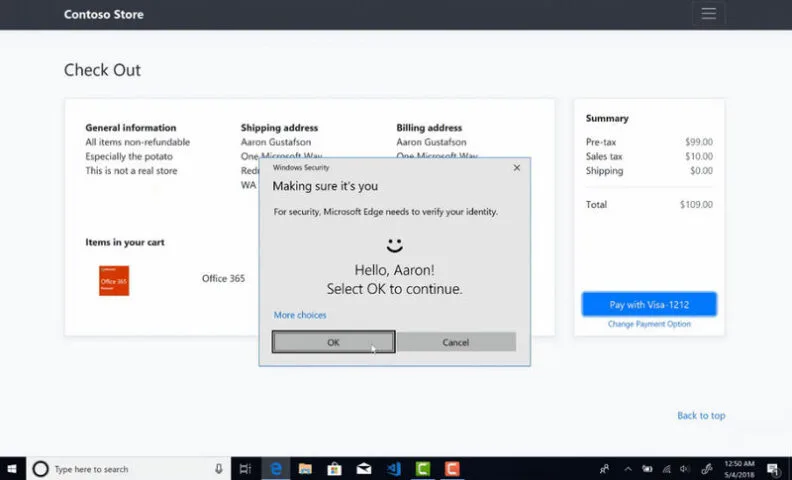Launch Microsoft Store from the taskbar

(334, 469)
